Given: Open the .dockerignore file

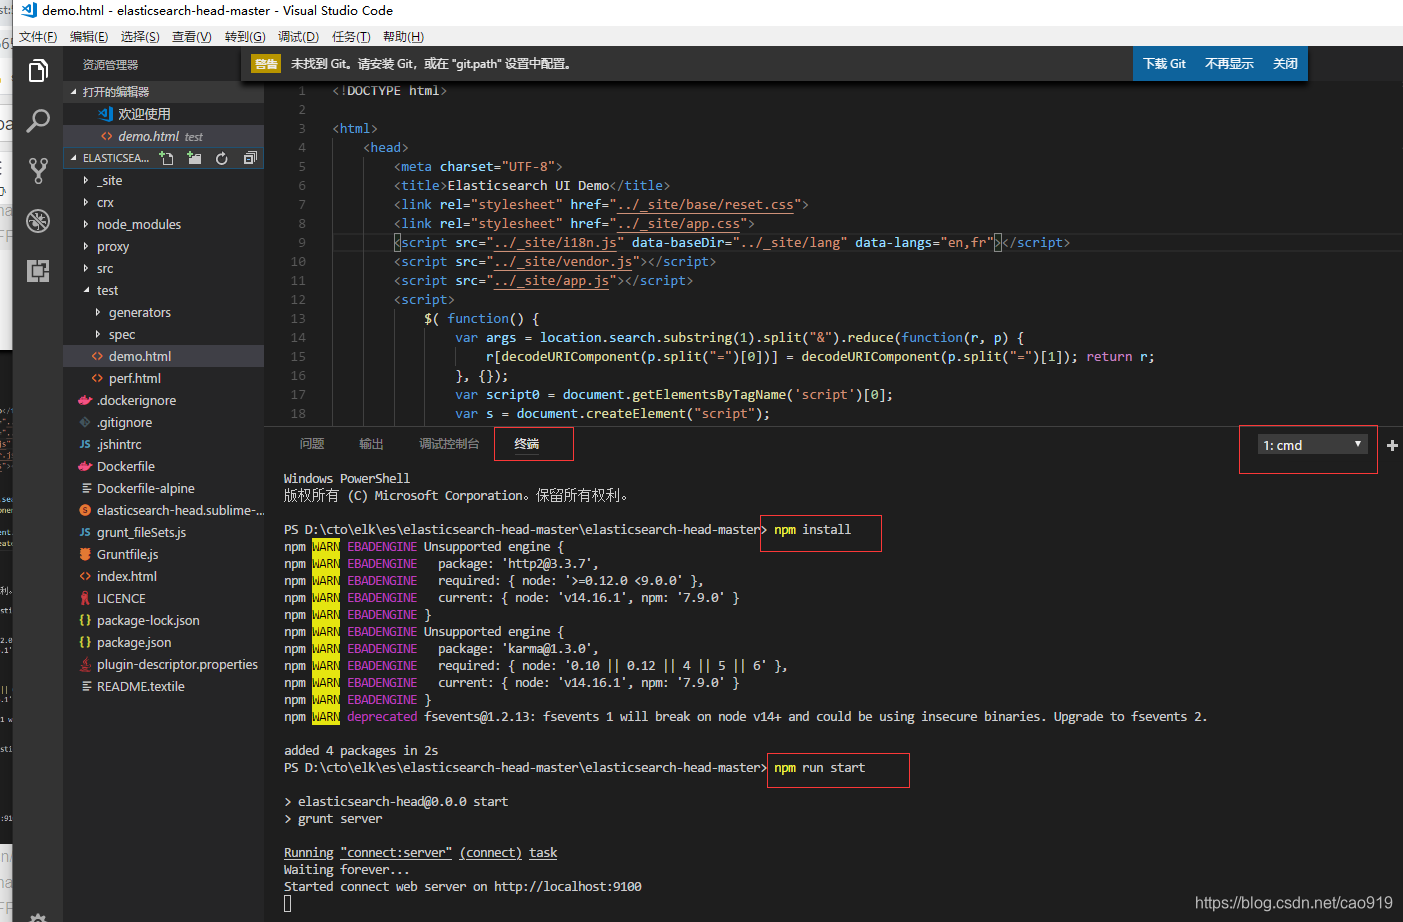Looking at the screenshot, I should click(x=163, y=401).
